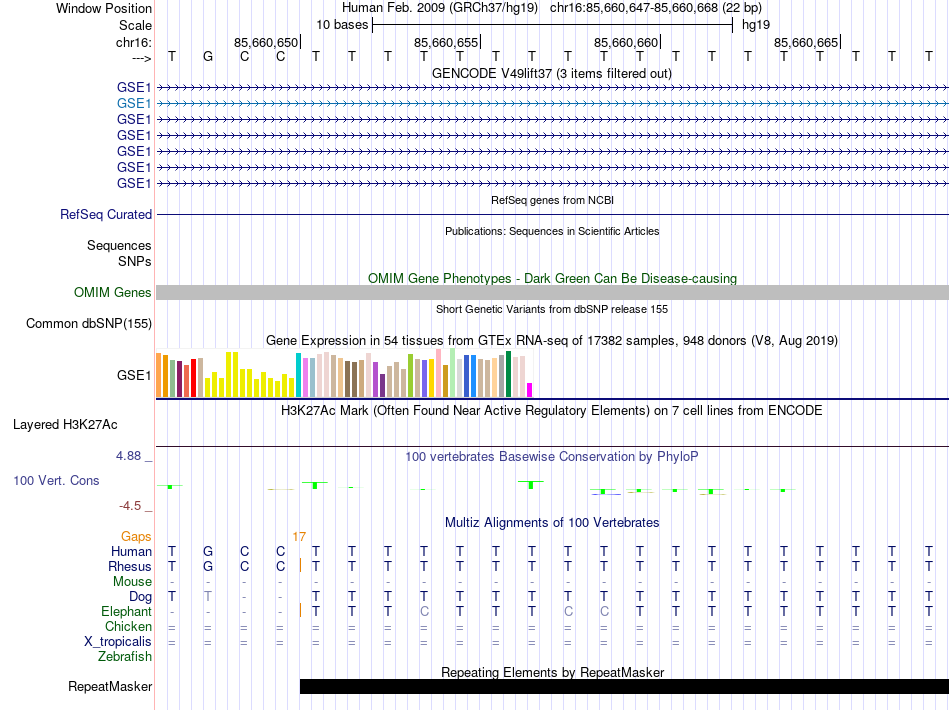Click the 85,660,655 position on the ruler
950x710 pixels.
446,43
